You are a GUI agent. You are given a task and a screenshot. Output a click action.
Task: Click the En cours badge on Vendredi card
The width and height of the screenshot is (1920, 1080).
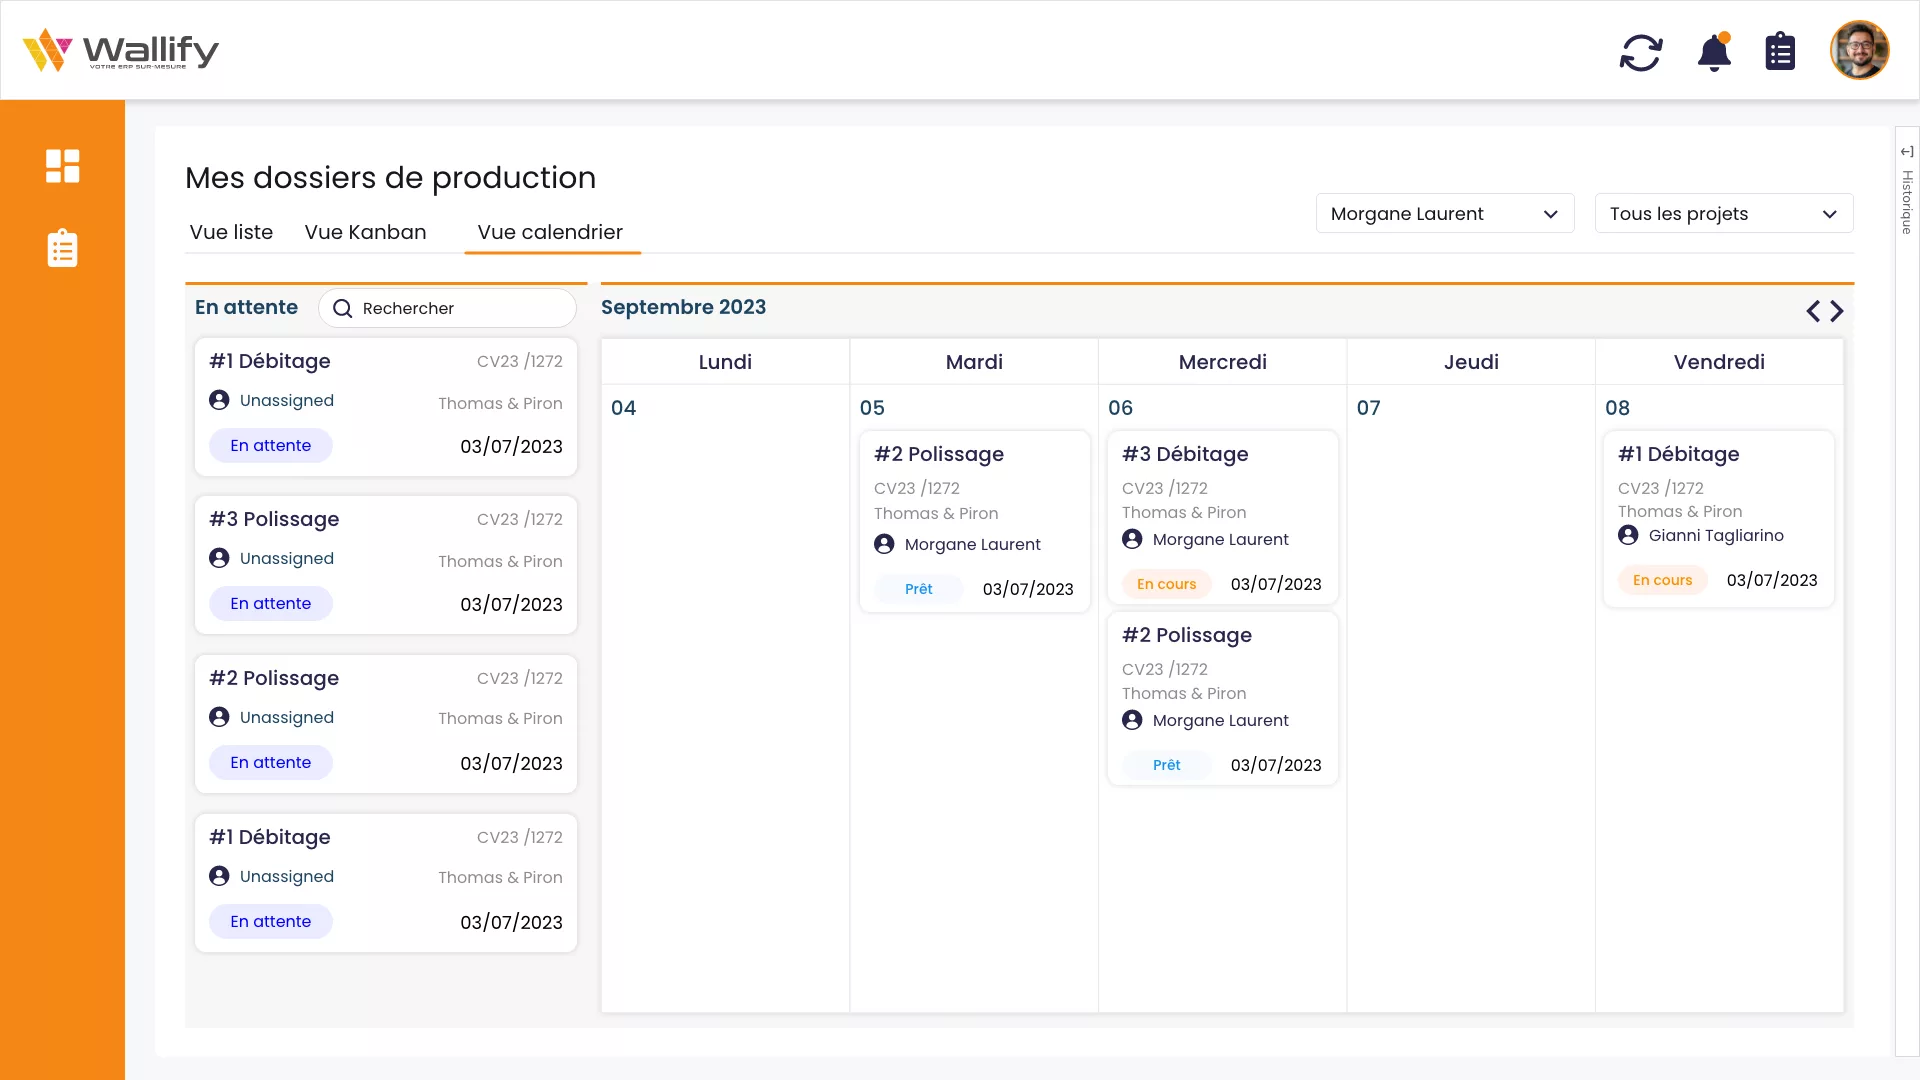pyautogui.click(x=1662, y=580)
